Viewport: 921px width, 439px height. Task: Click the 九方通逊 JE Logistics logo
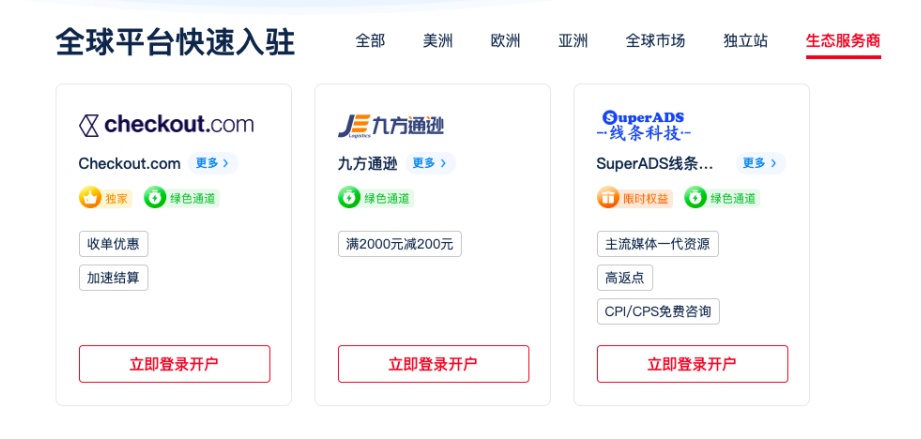point(391,125)
